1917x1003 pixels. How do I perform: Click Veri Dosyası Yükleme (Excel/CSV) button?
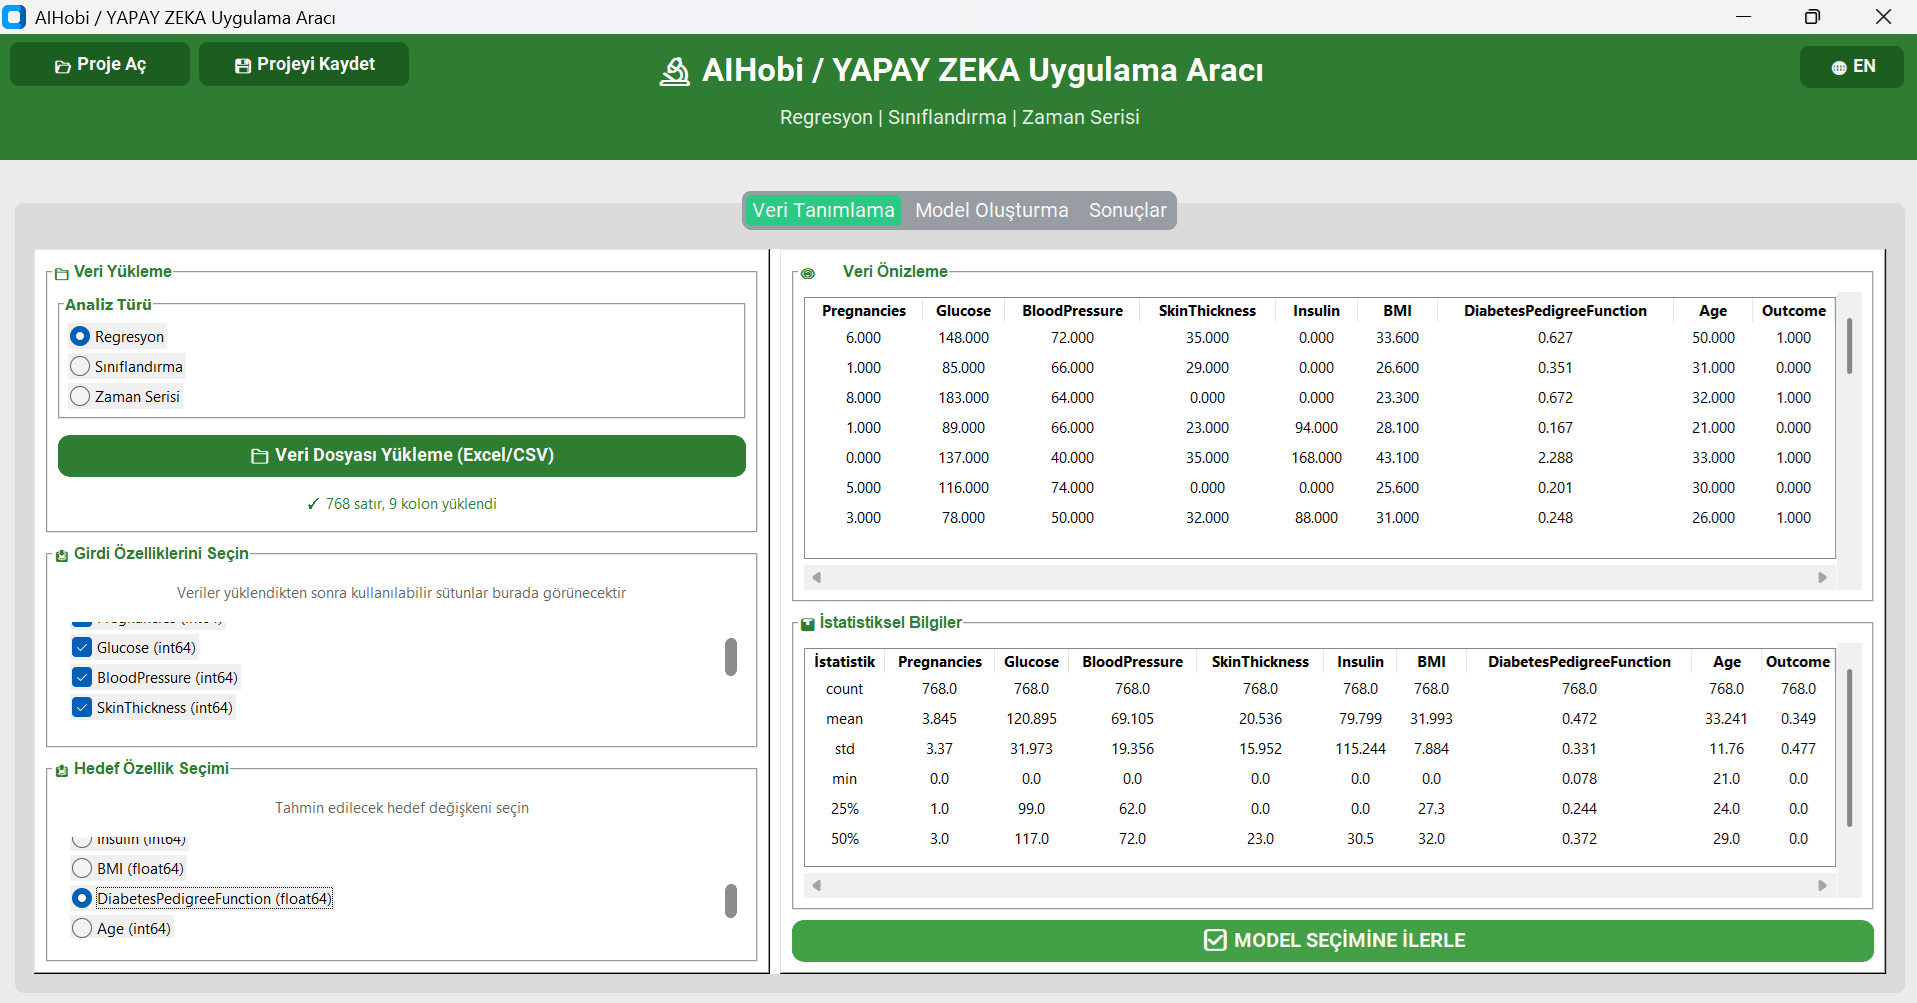click(x=402, y=455)
